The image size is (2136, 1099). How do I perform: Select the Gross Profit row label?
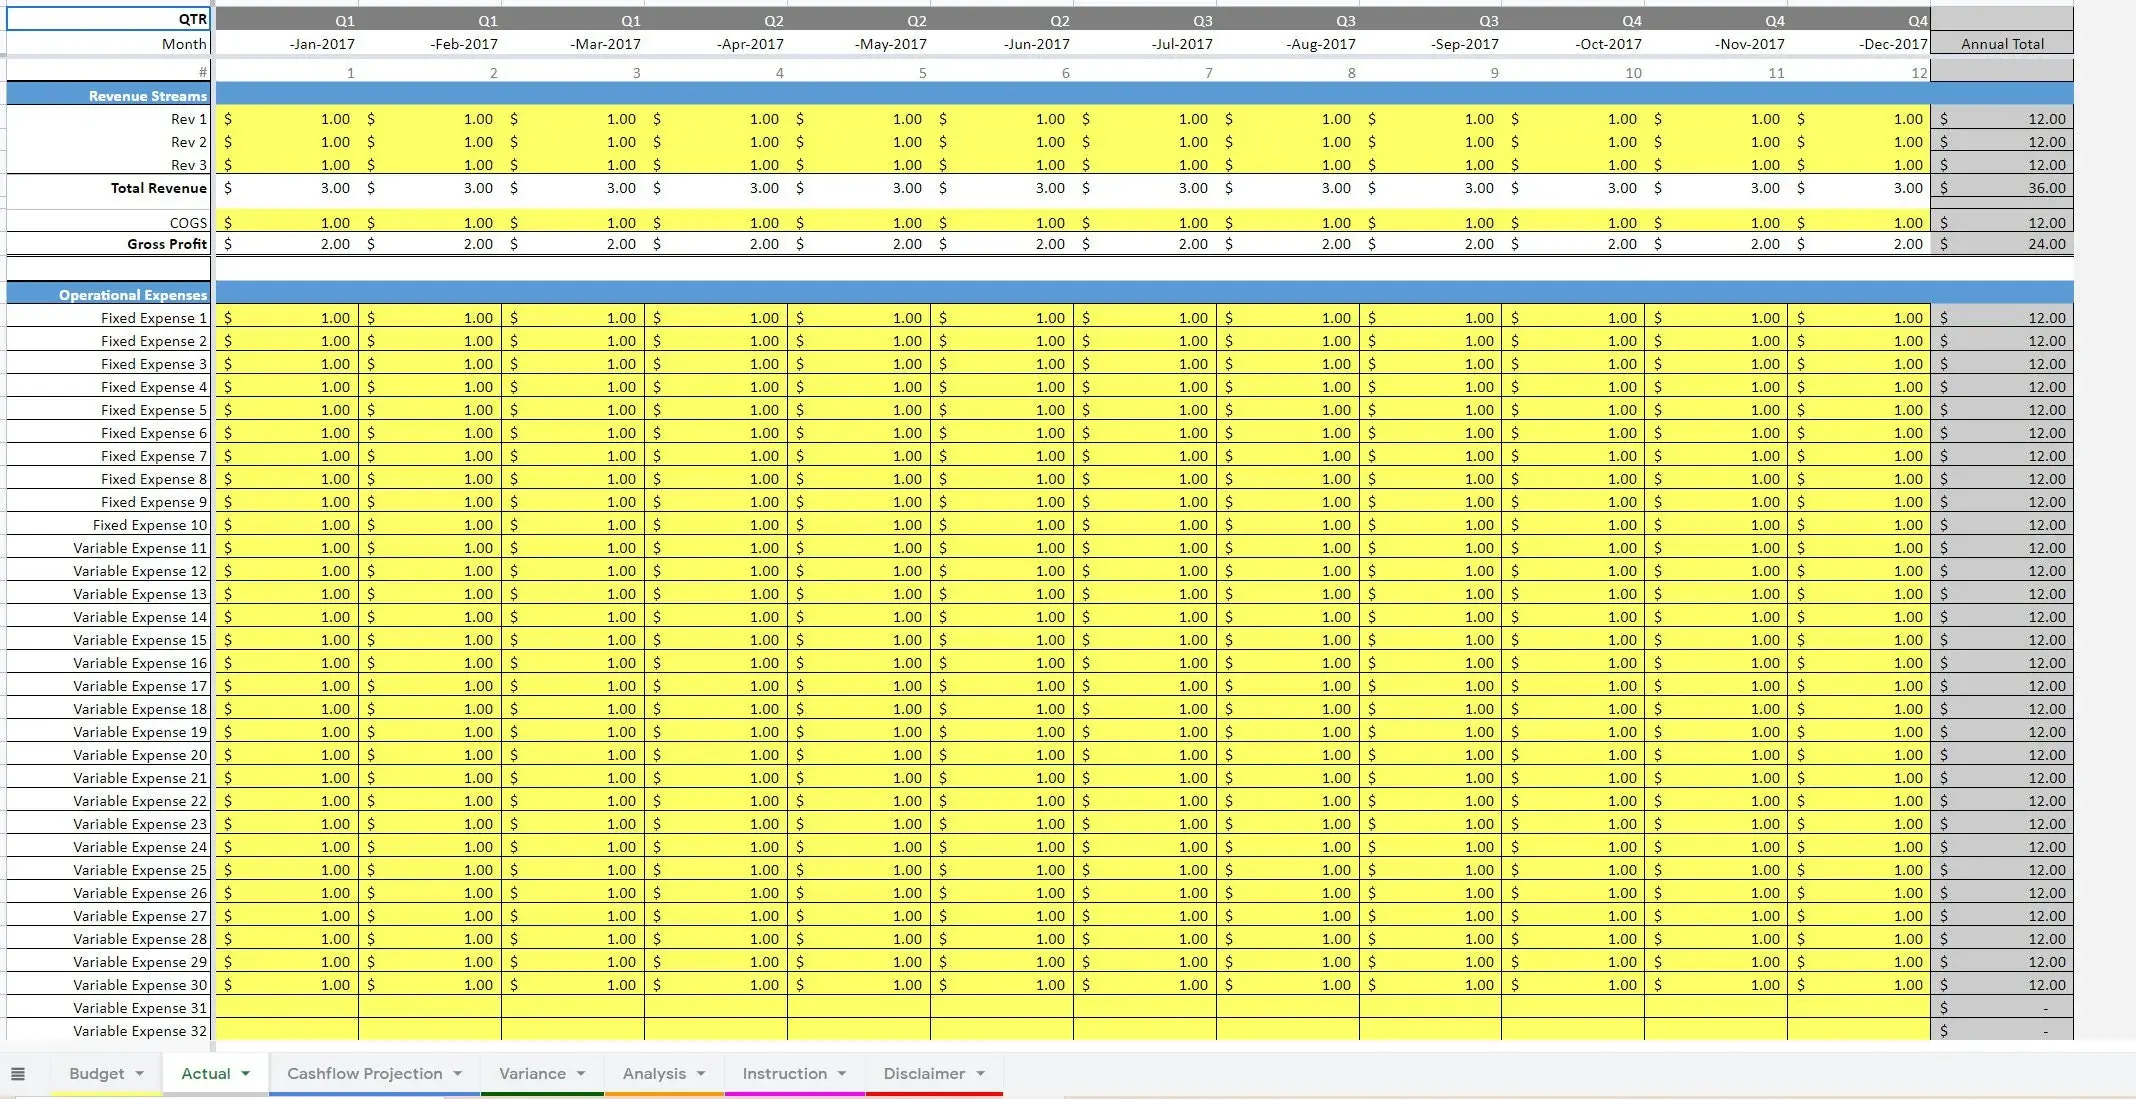(165, 243)
